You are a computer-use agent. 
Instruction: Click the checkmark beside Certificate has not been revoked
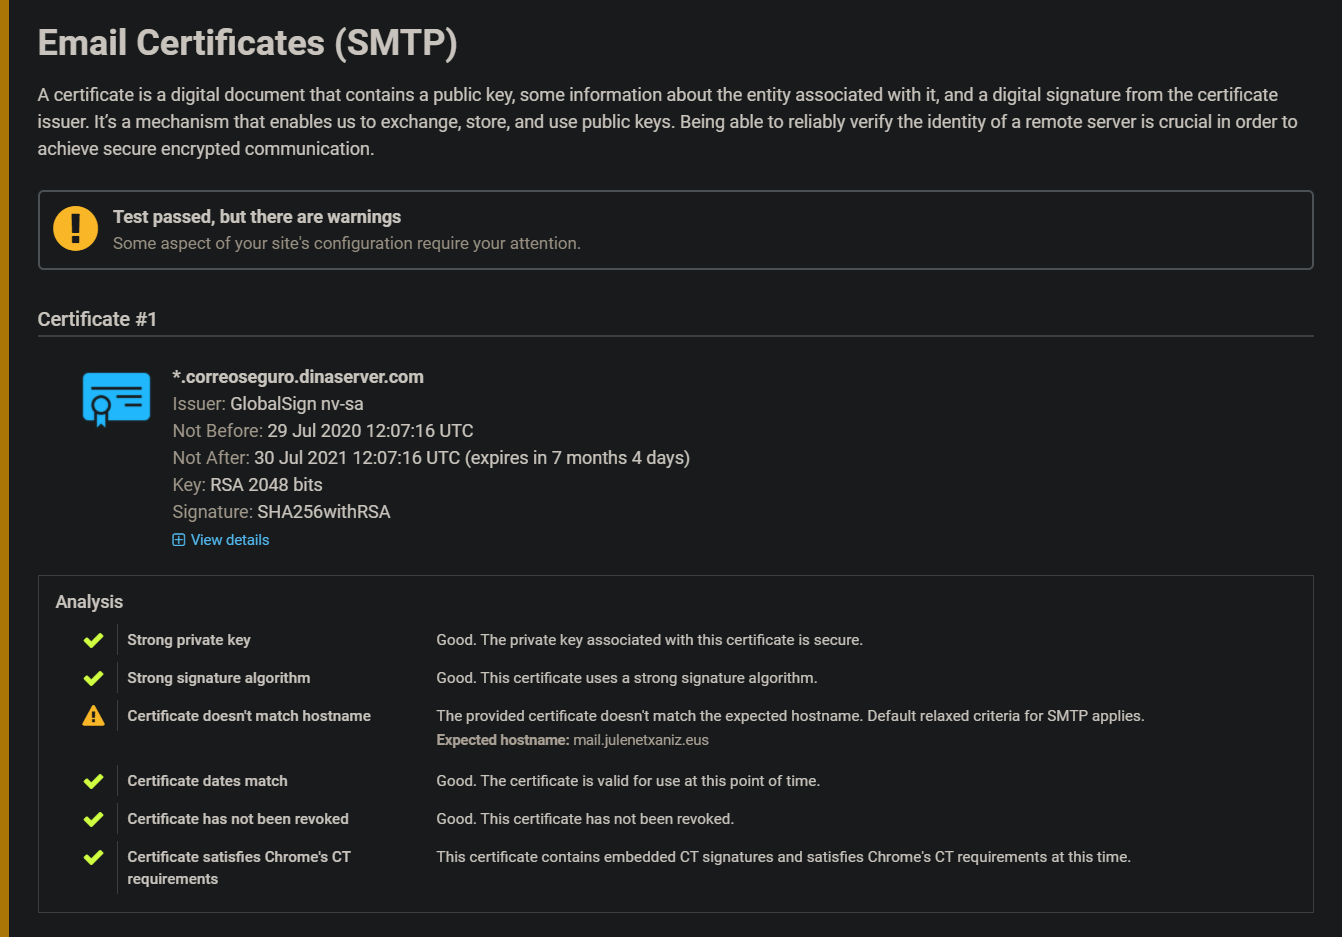[x=93, y=818]
